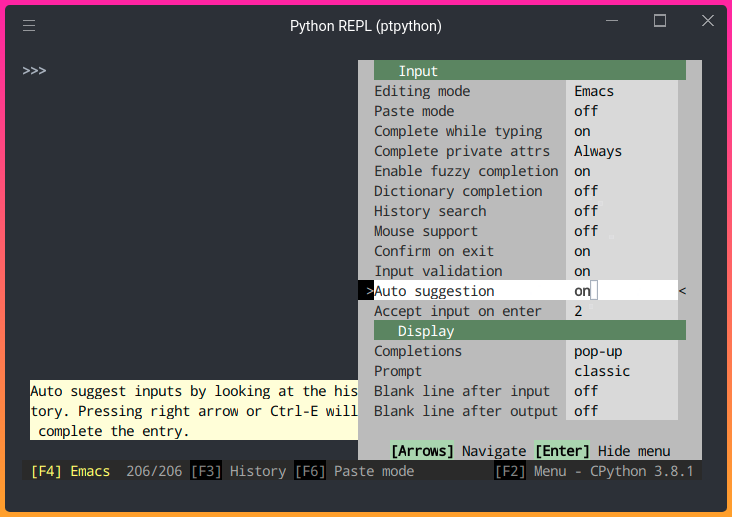Click the CPython 3.8.1 version text
This screenshot has height=517, width=732.
641,471
